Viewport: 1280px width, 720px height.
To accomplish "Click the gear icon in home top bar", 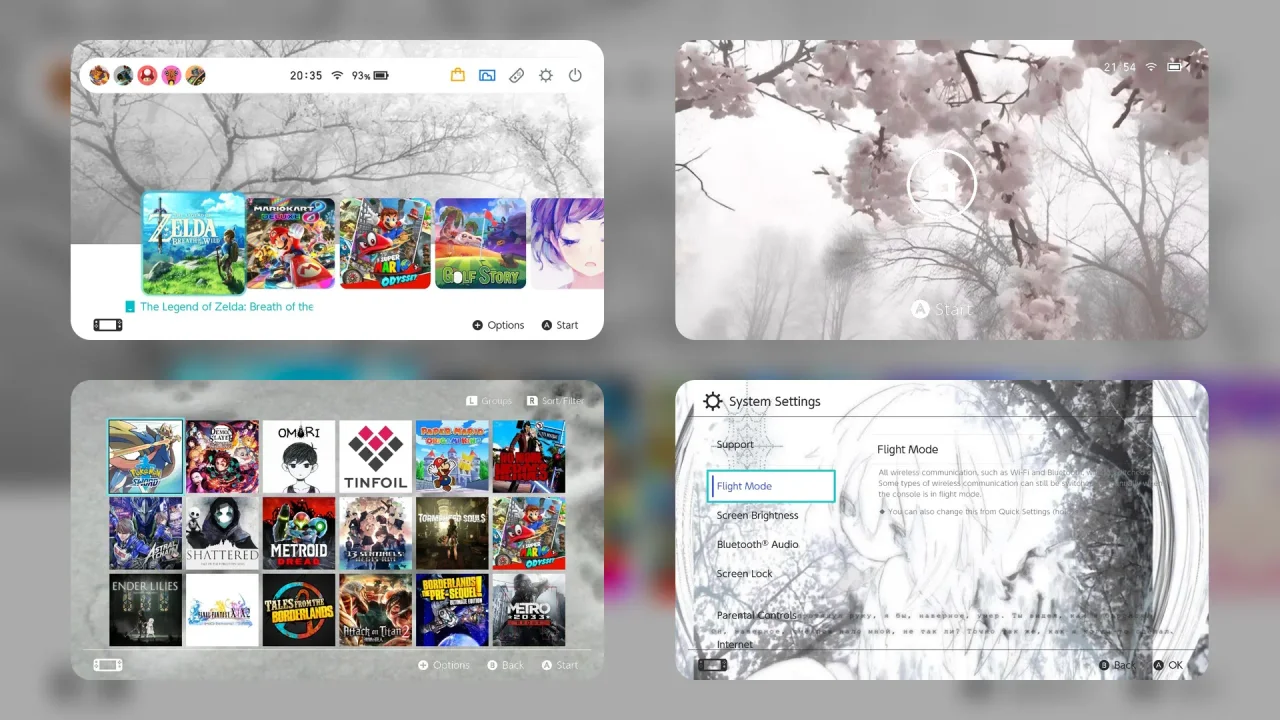I will coord(546,75).
